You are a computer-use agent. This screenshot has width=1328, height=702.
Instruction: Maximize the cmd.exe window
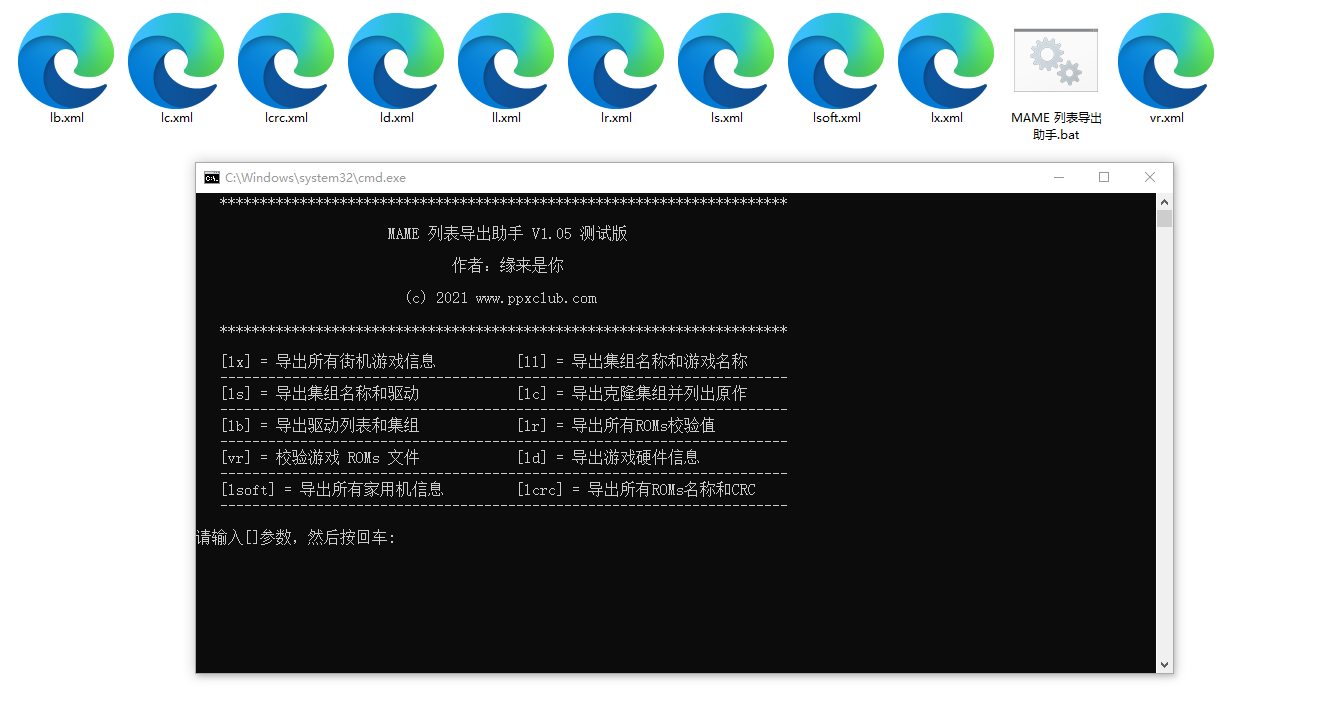pos(1104,178)
